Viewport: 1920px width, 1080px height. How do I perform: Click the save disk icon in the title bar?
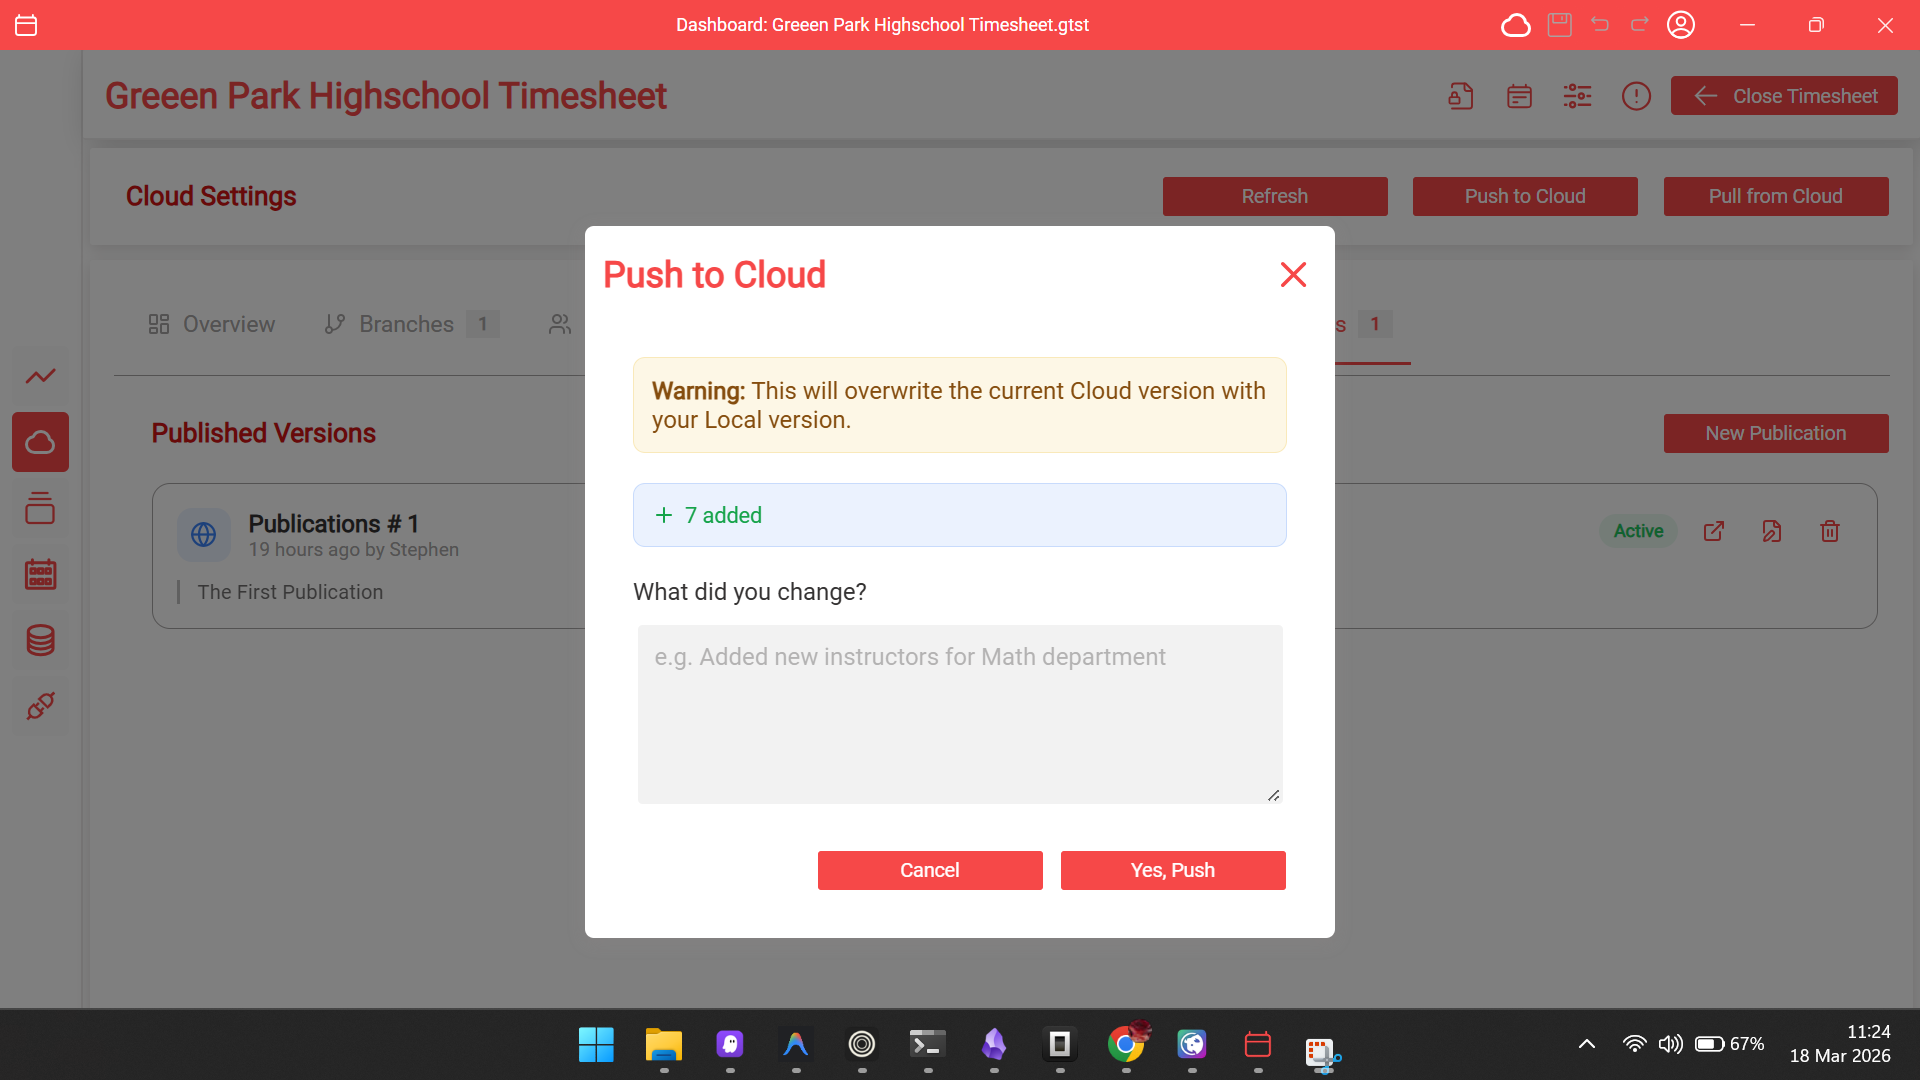coord(1558,25)
